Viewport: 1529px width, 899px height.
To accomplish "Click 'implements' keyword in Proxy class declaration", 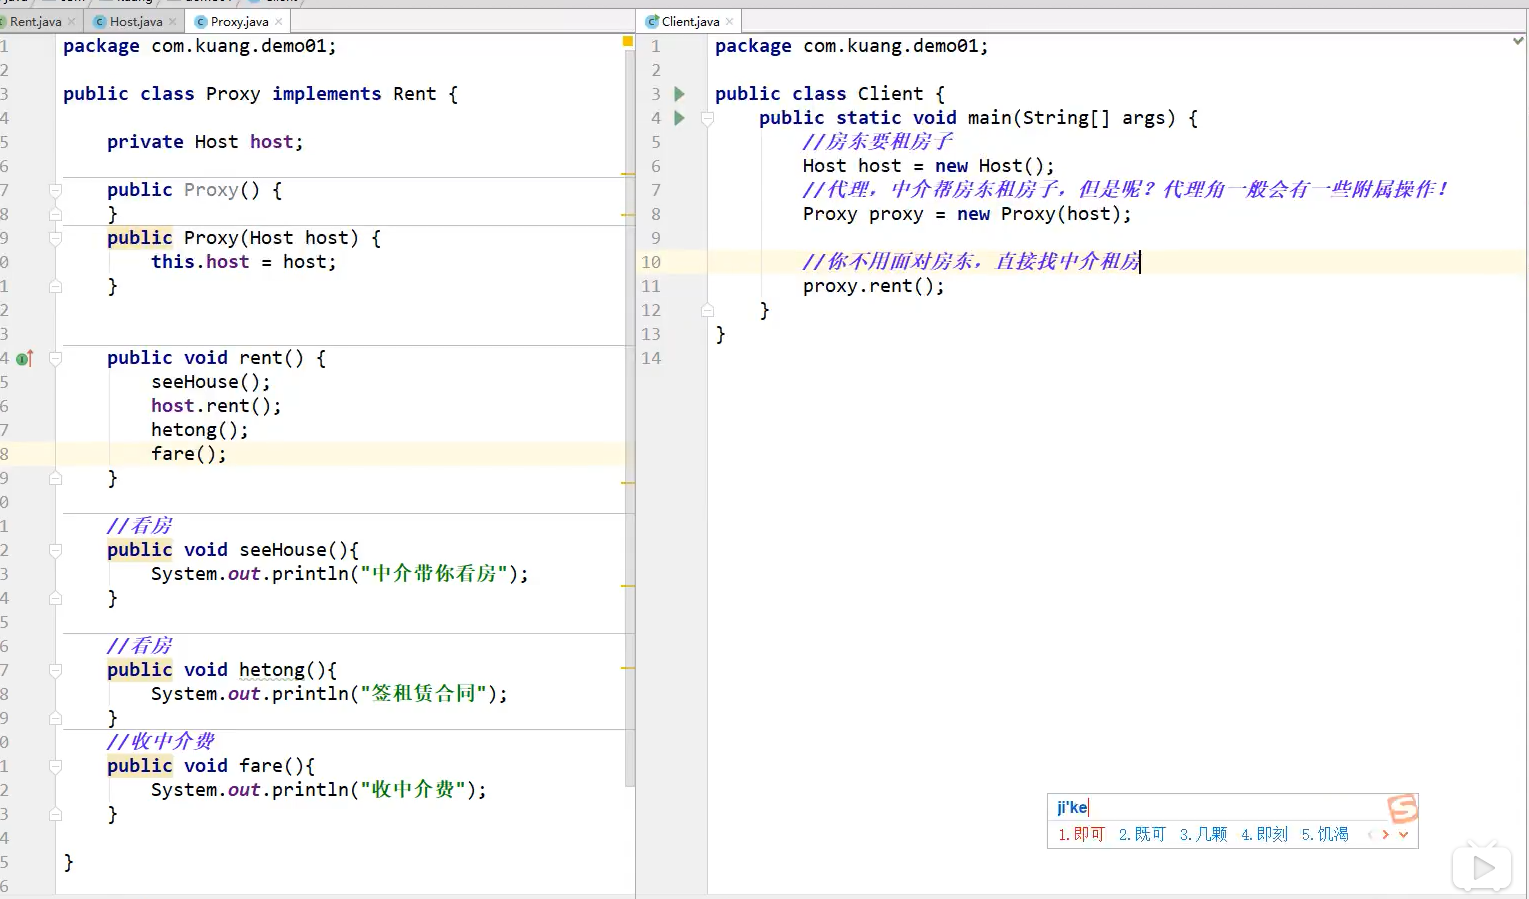I will [327, 94].
